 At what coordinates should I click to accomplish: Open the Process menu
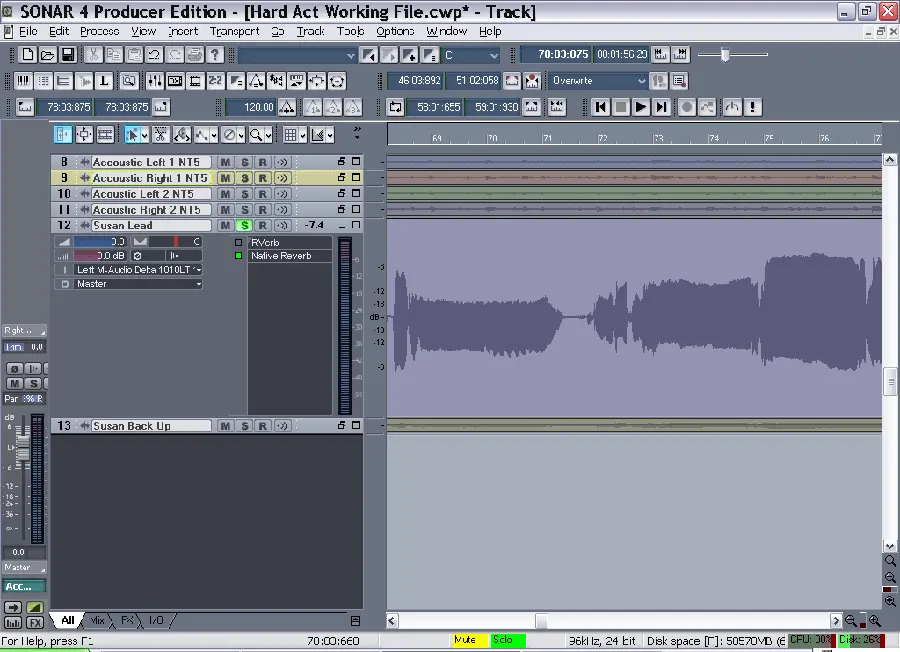point(100,32)
